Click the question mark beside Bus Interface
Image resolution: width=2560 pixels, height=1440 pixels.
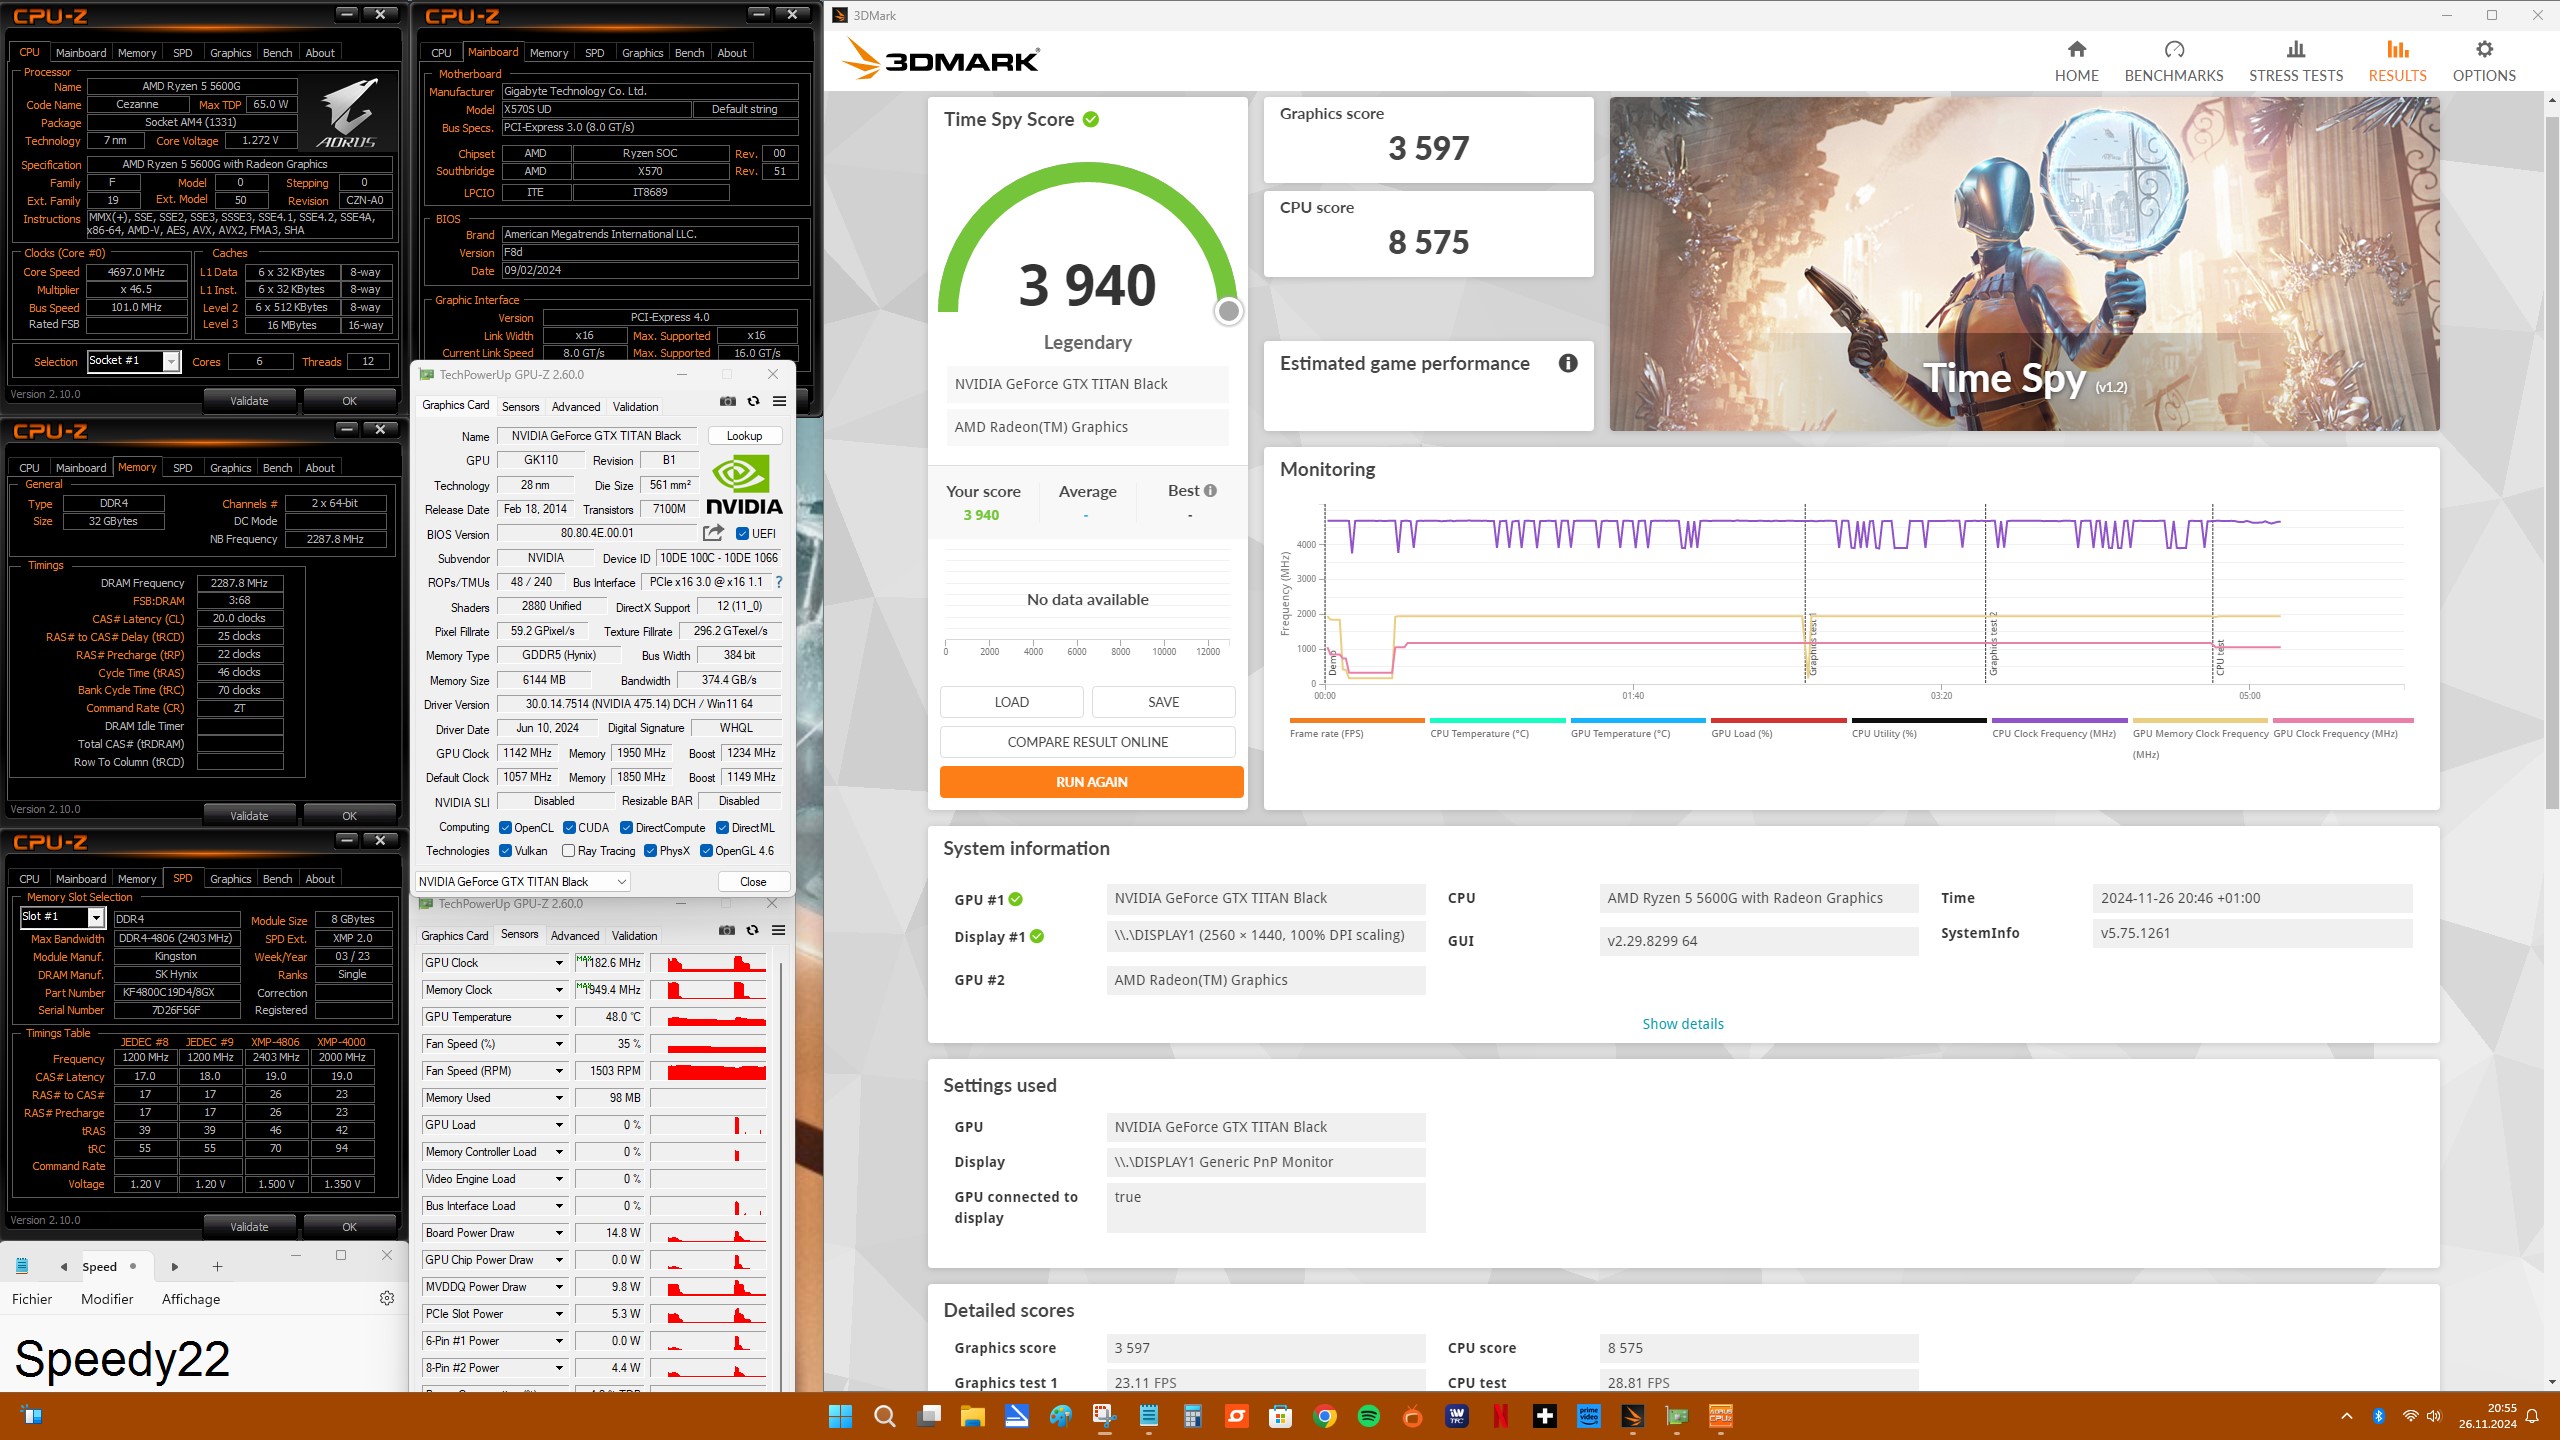[778, 582]
